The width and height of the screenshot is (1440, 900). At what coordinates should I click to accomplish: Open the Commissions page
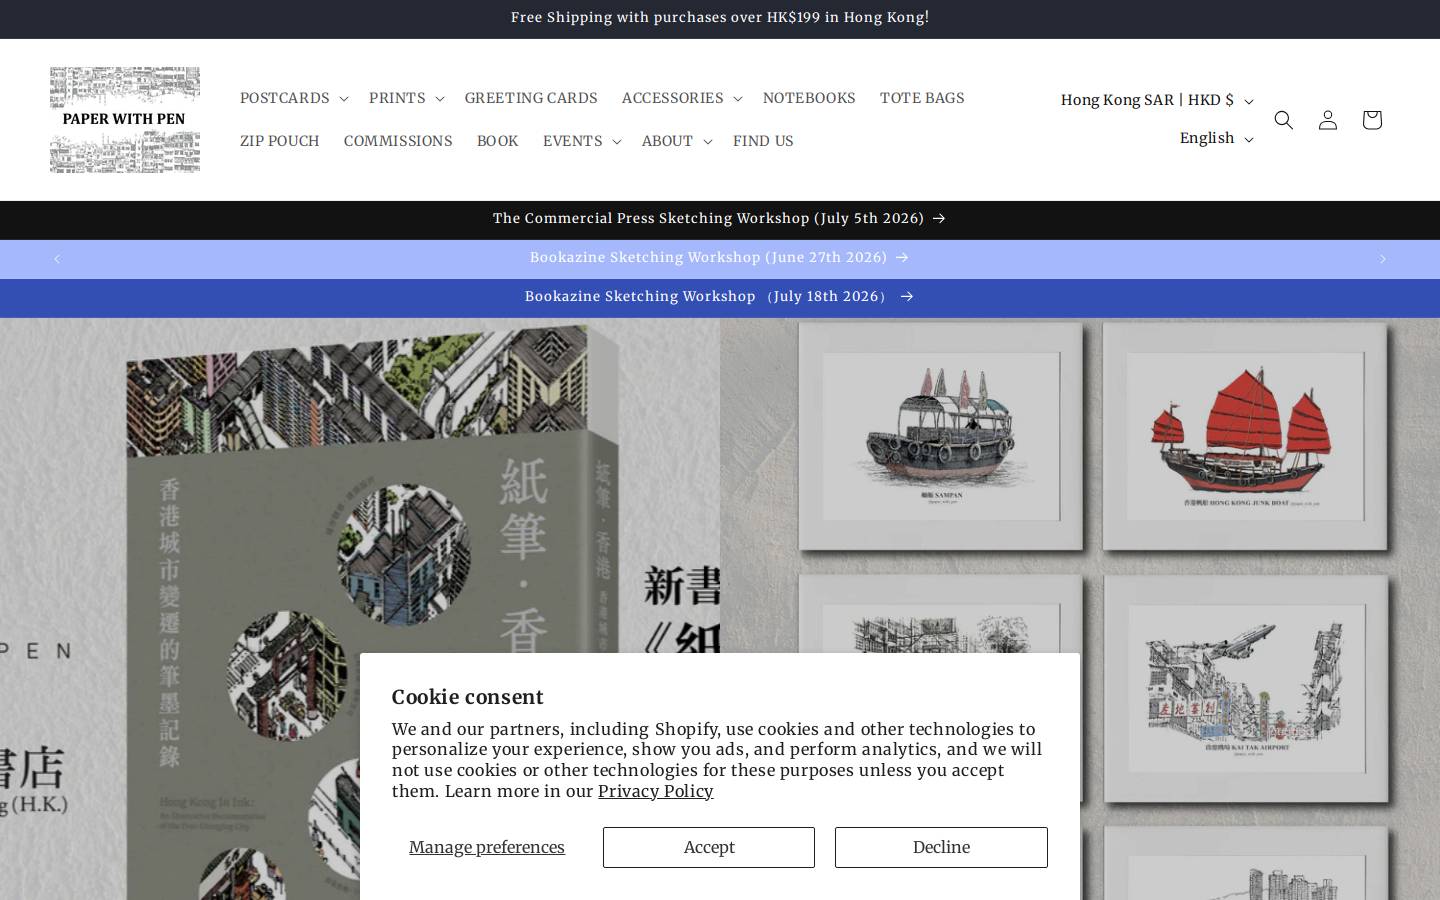point(398,141)
